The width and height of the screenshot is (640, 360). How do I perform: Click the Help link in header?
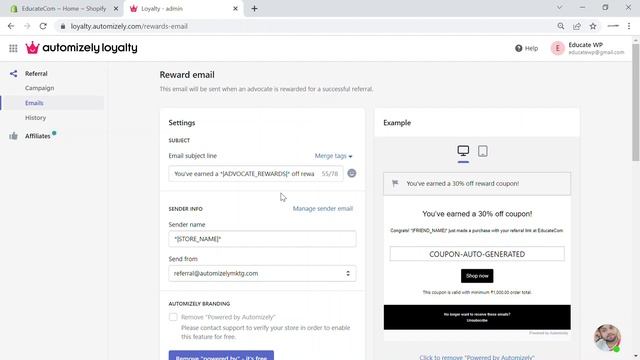[x=531, y=48]
